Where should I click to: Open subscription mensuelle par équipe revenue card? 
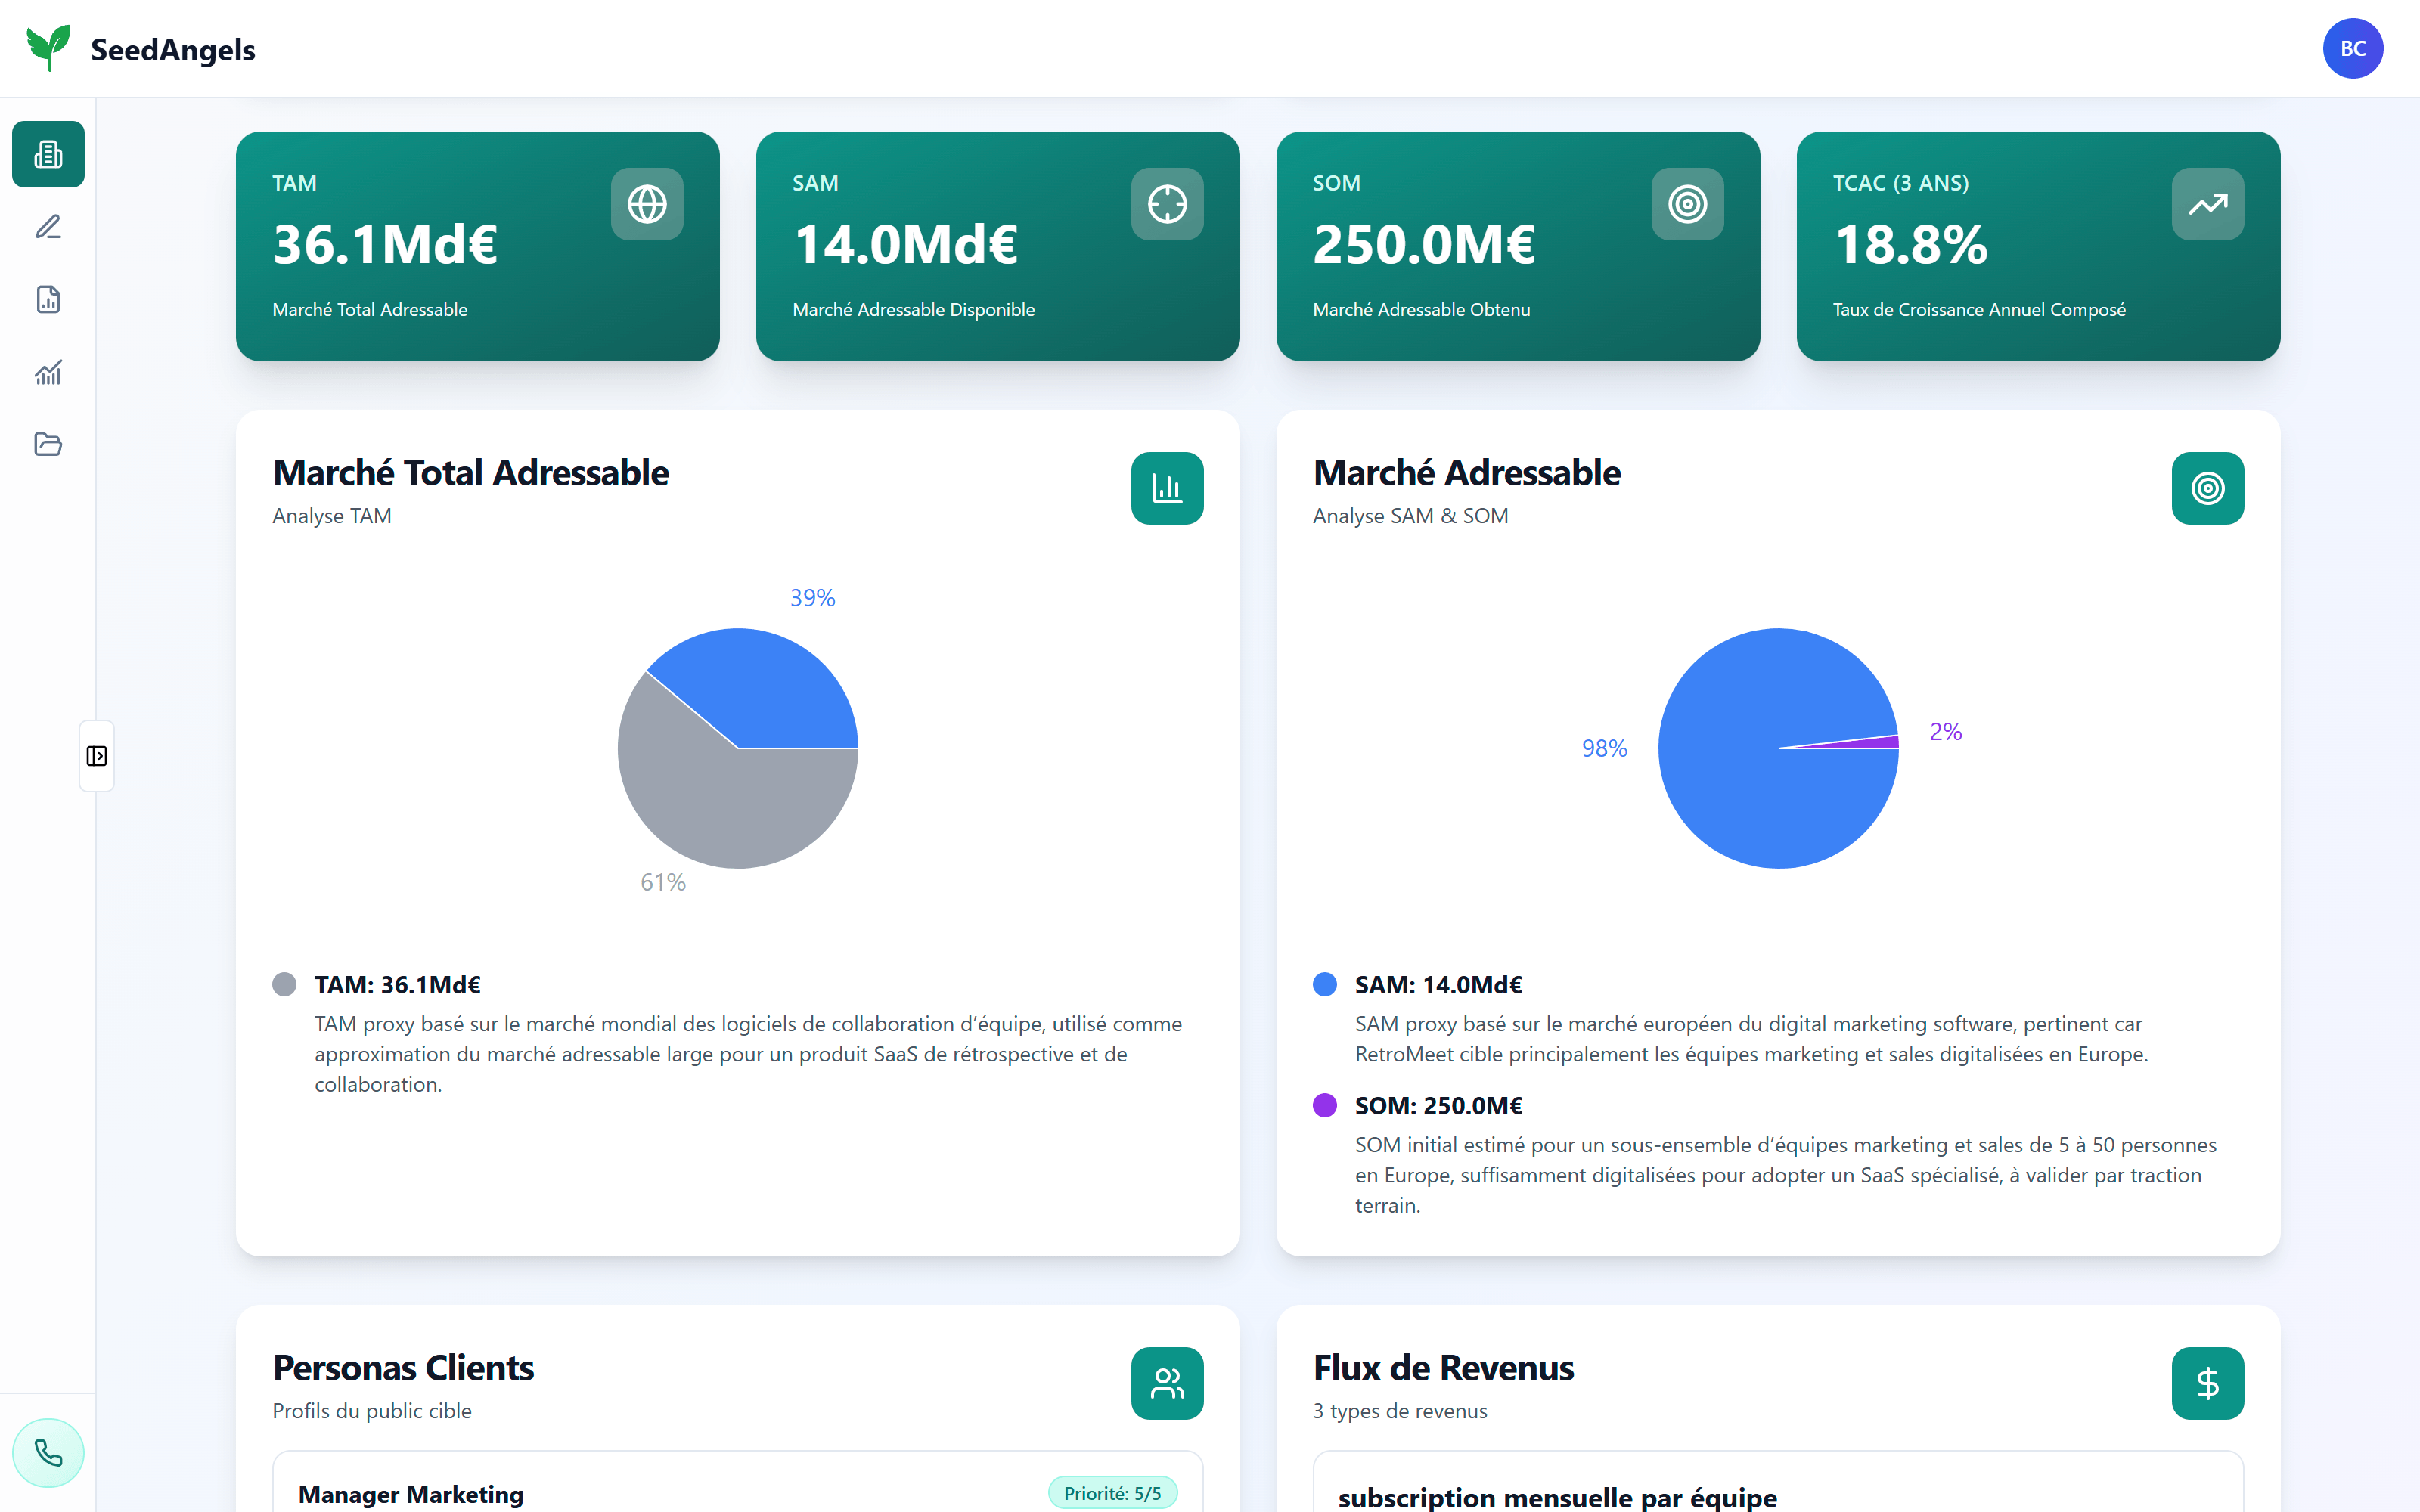(x=1778, y=1482)
